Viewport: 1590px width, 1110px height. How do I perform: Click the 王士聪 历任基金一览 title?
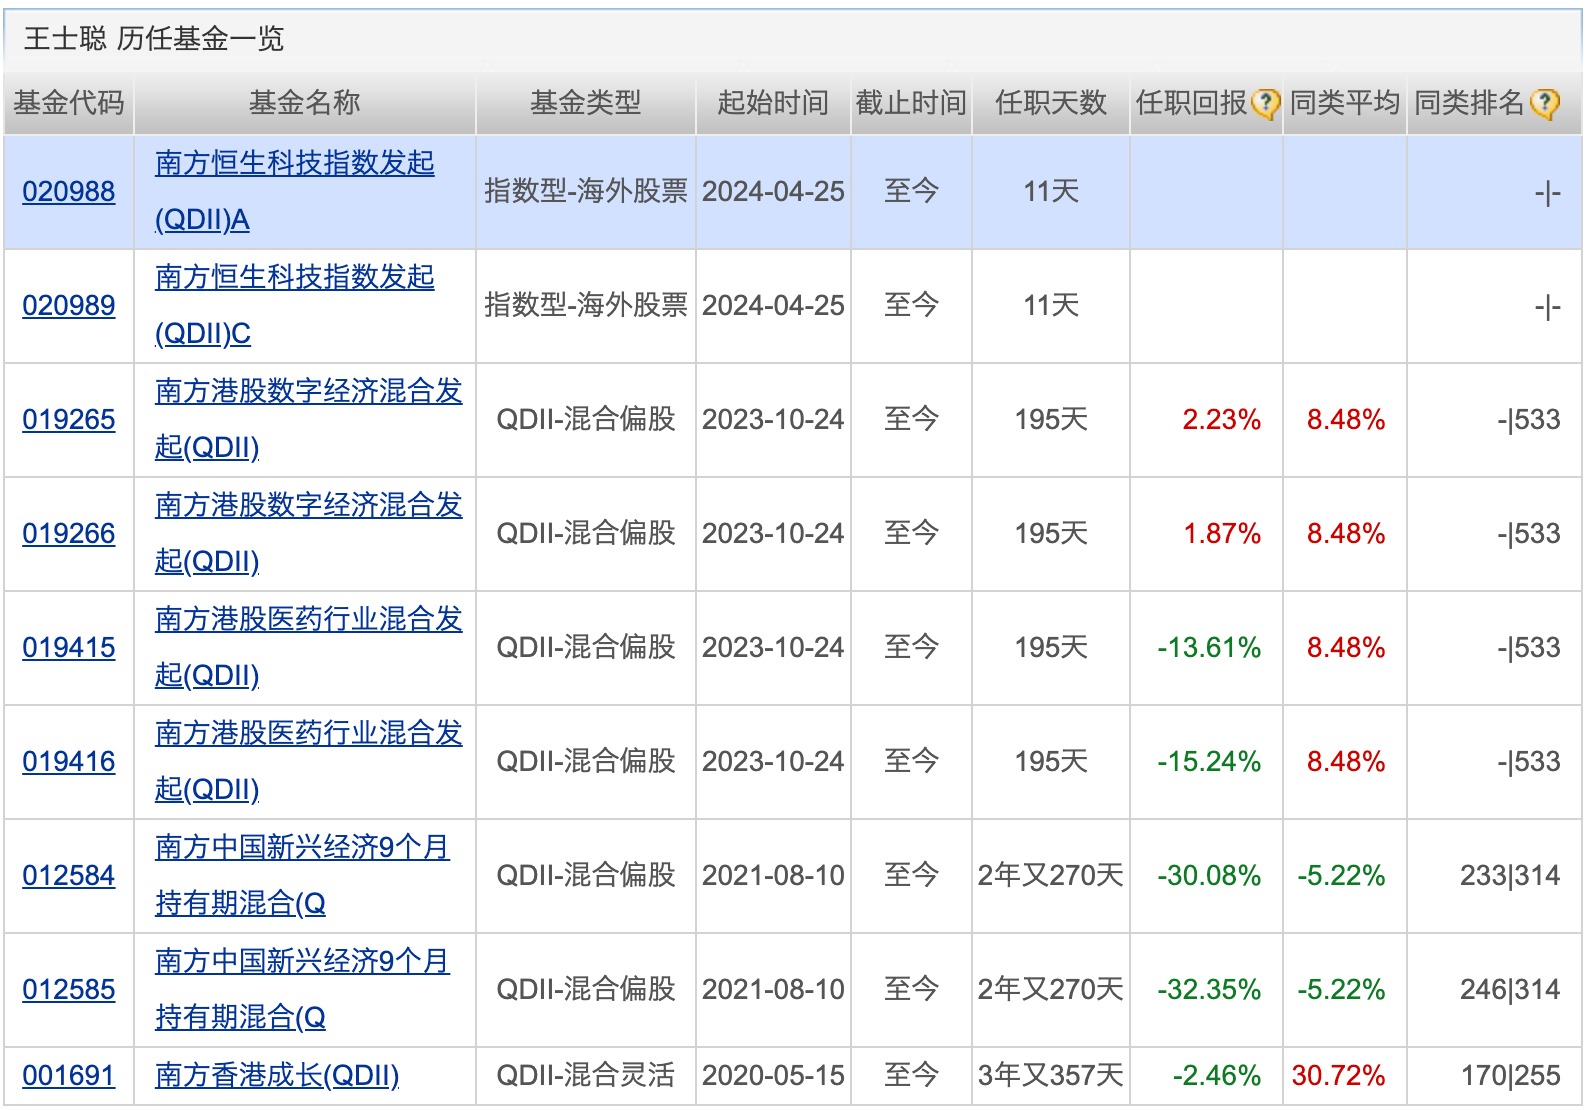click(154, 39)
